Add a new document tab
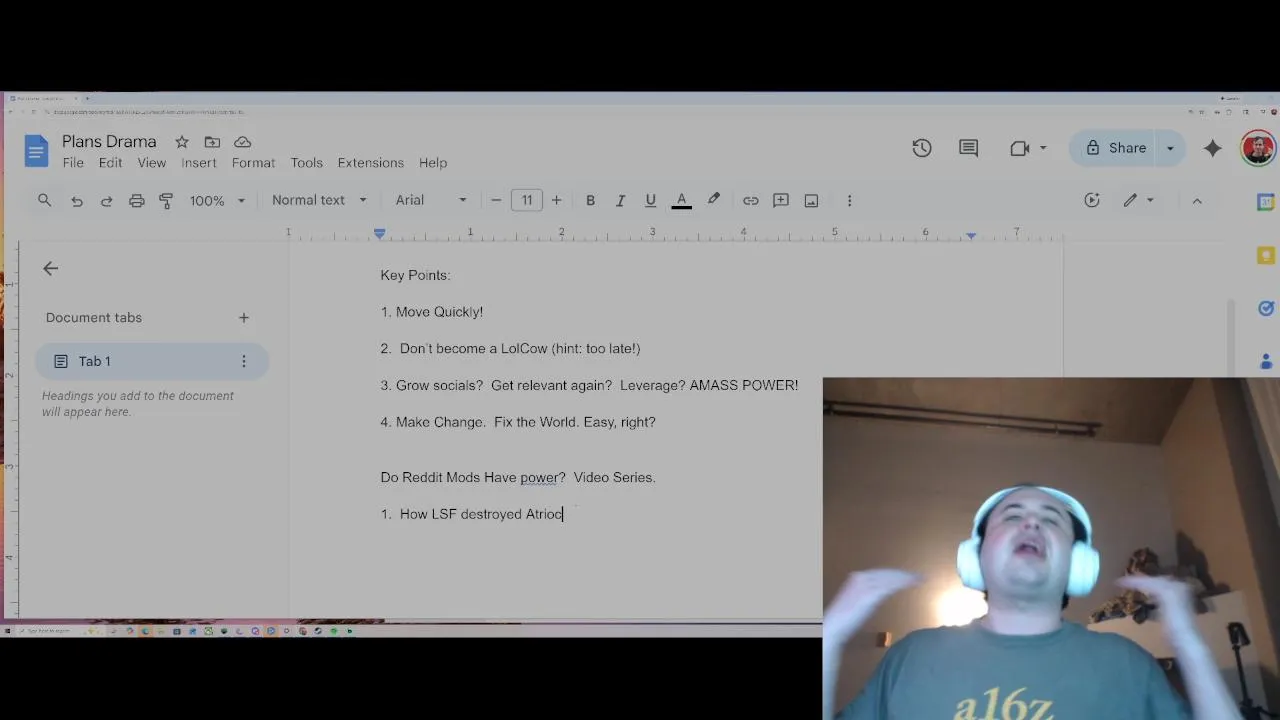The width and height of the screenshot is (1280, 720). (x=244, y=318)
